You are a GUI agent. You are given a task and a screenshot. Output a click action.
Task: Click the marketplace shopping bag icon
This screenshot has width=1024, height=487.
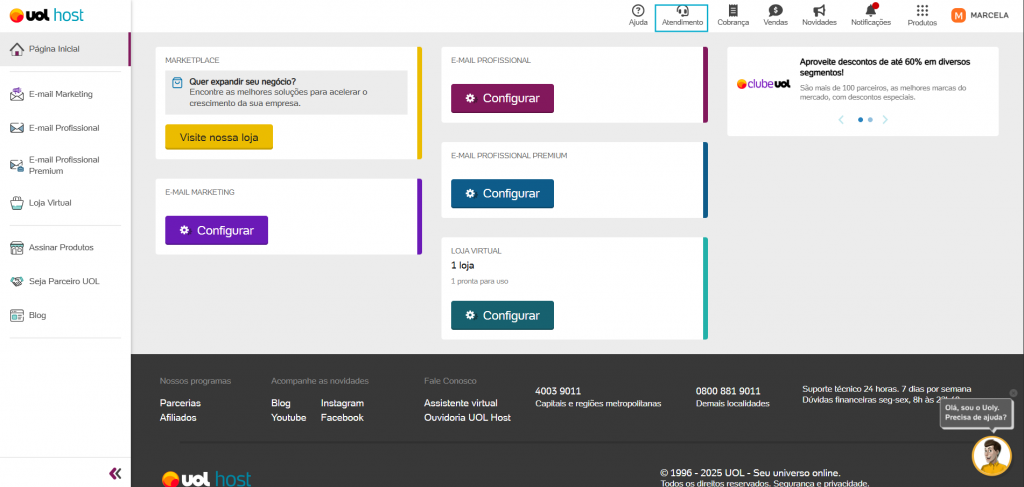click(x=177, y=83)
